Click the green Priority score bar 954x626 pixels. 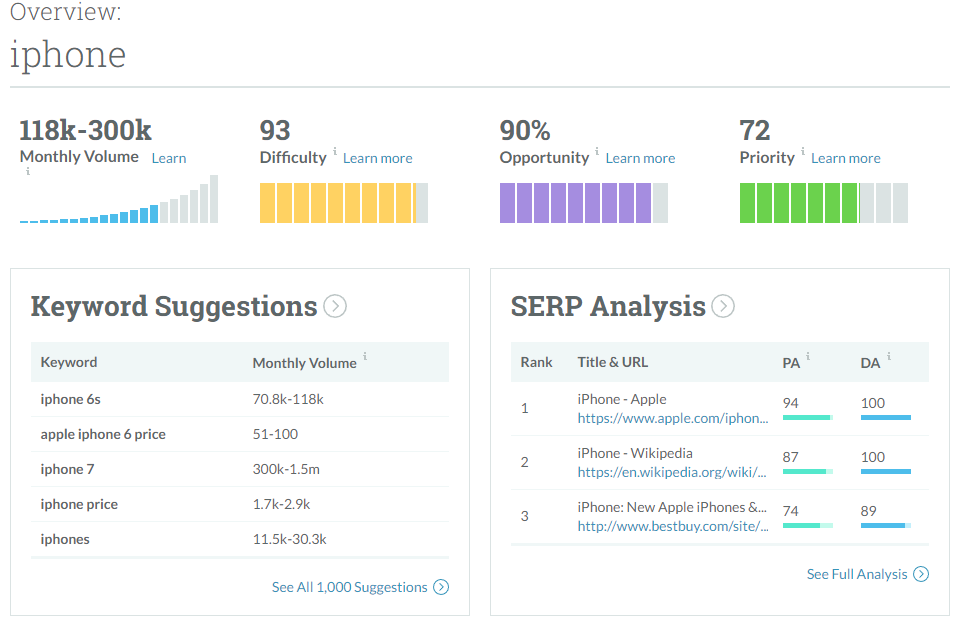pos(824,203)
